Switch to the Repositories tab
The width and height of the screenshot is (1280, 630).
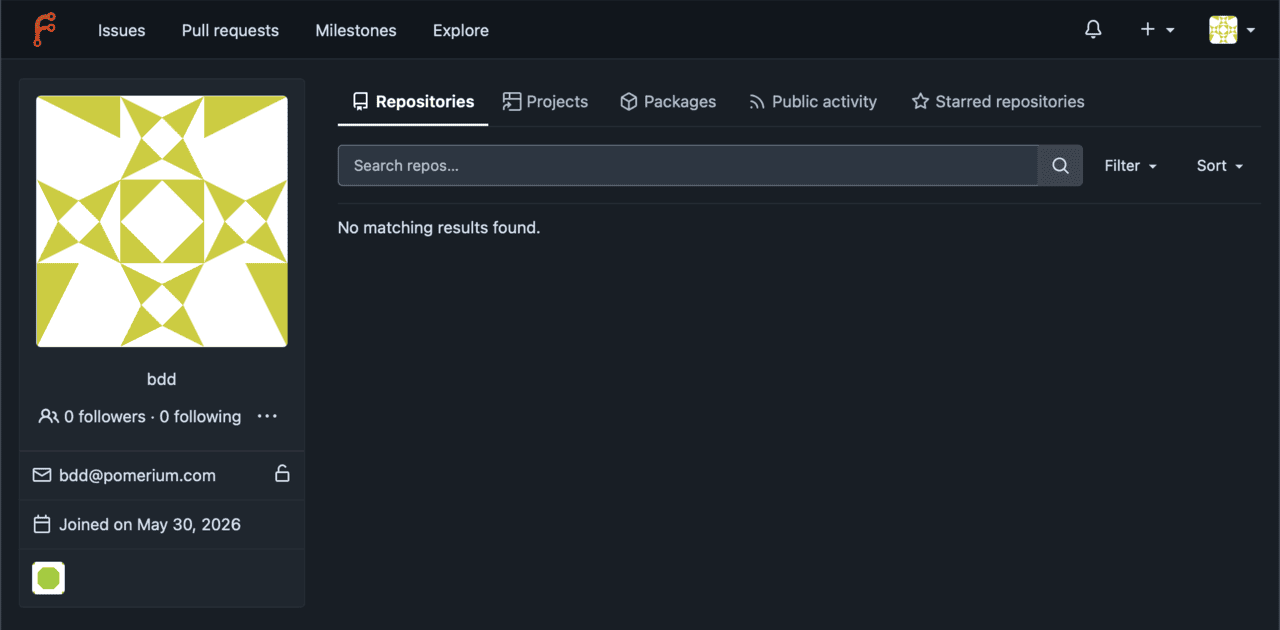pos(413,102)
